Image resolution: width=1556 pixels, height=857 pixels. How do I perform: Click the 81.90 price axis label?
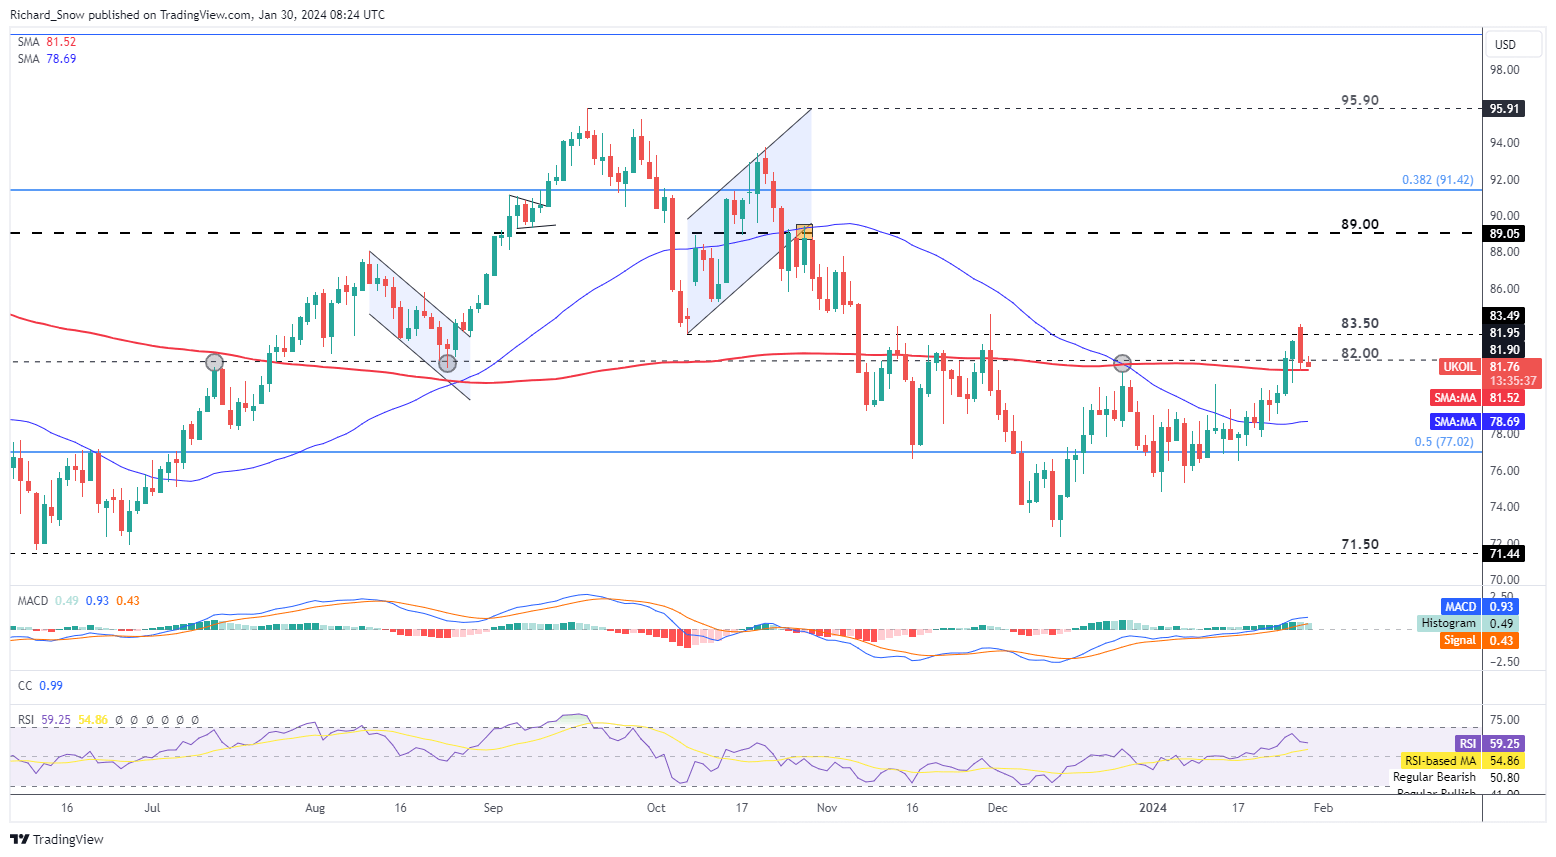[x=1504, y=350]
